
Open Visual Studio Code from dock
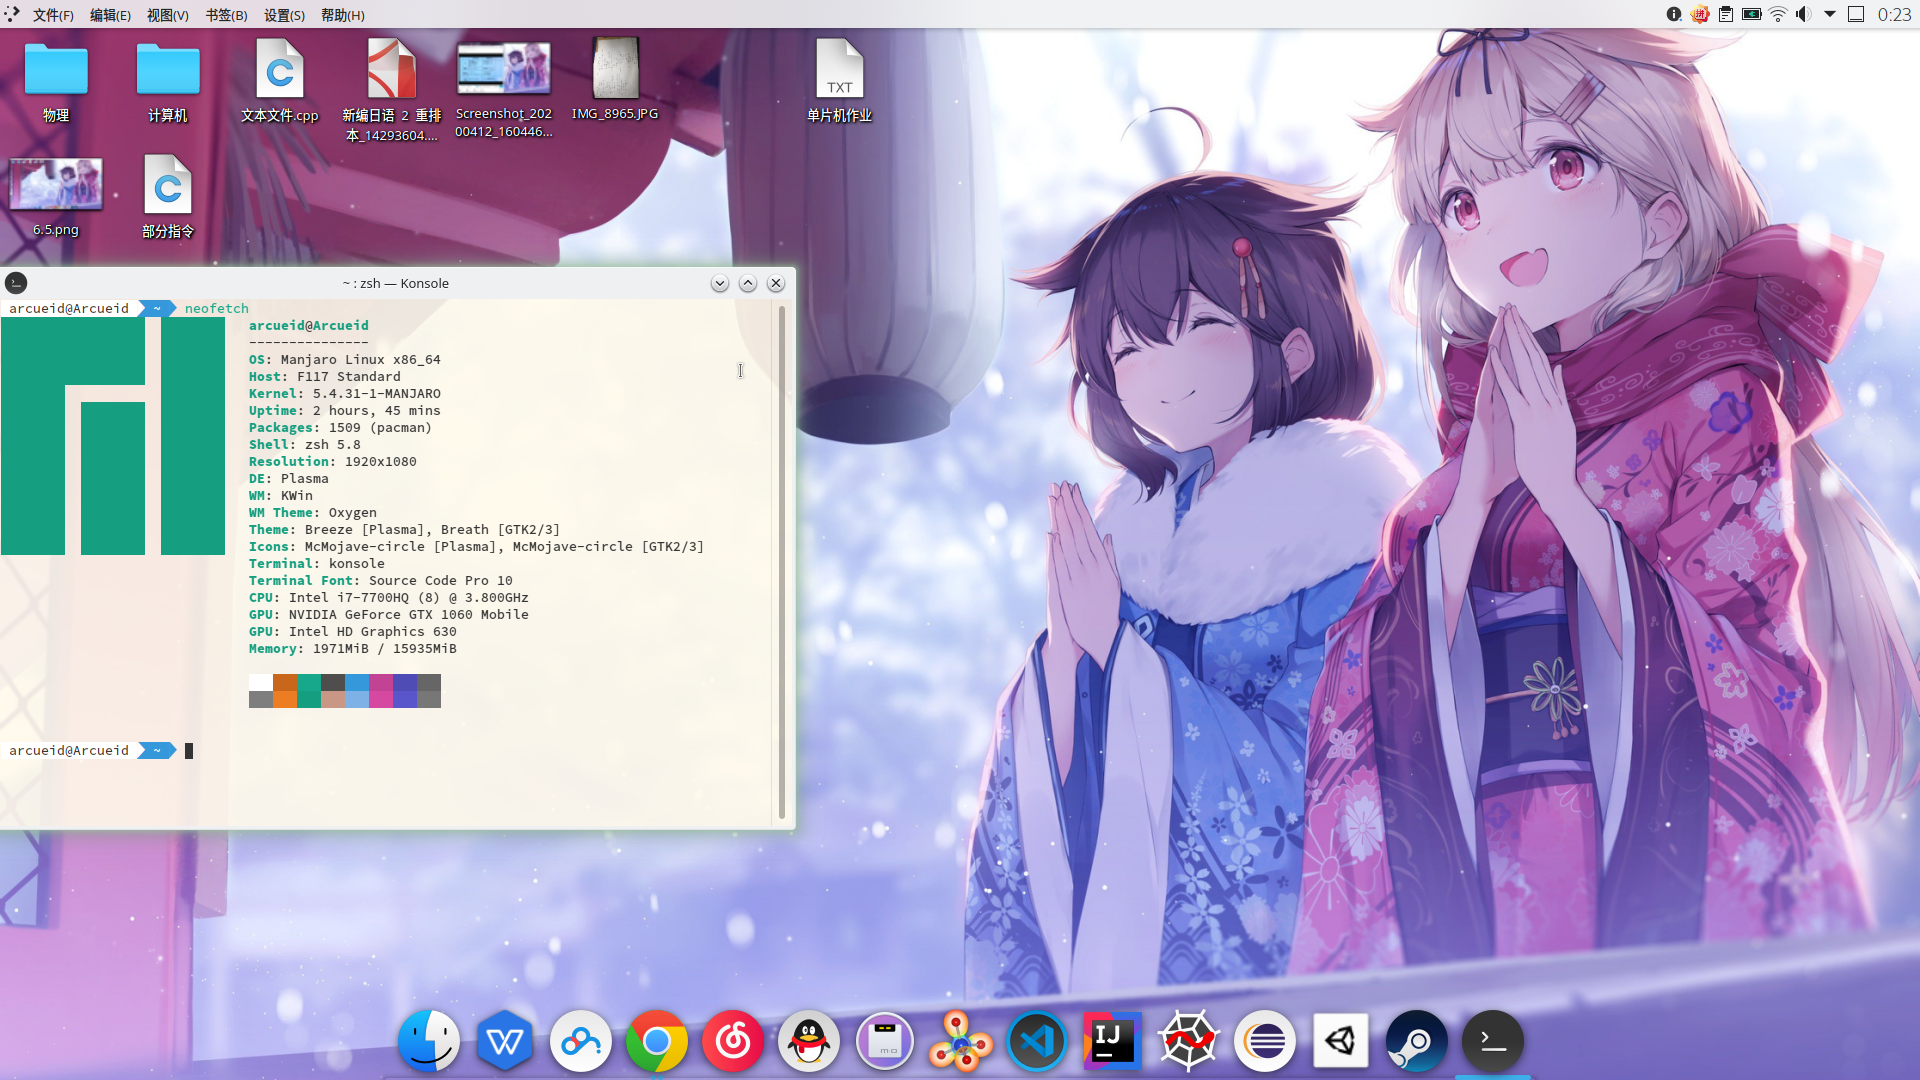tap(1036, 1041)
